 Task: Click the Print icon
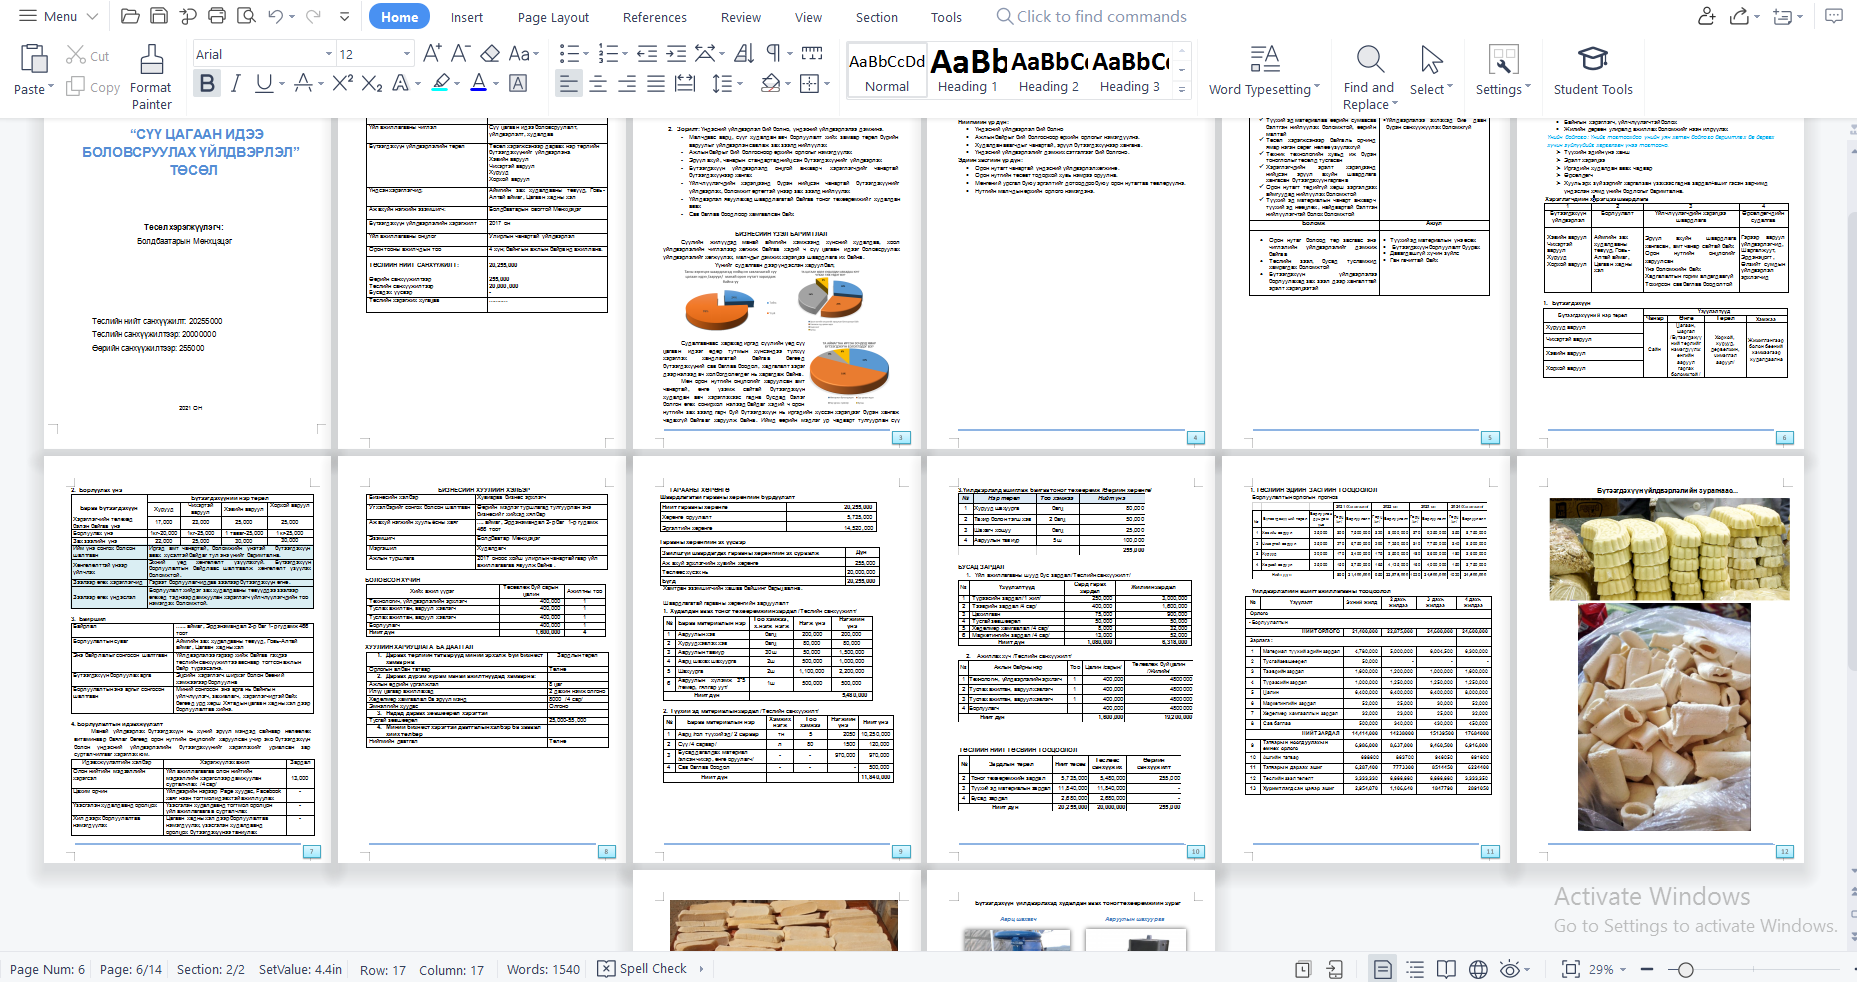(217, 16)
